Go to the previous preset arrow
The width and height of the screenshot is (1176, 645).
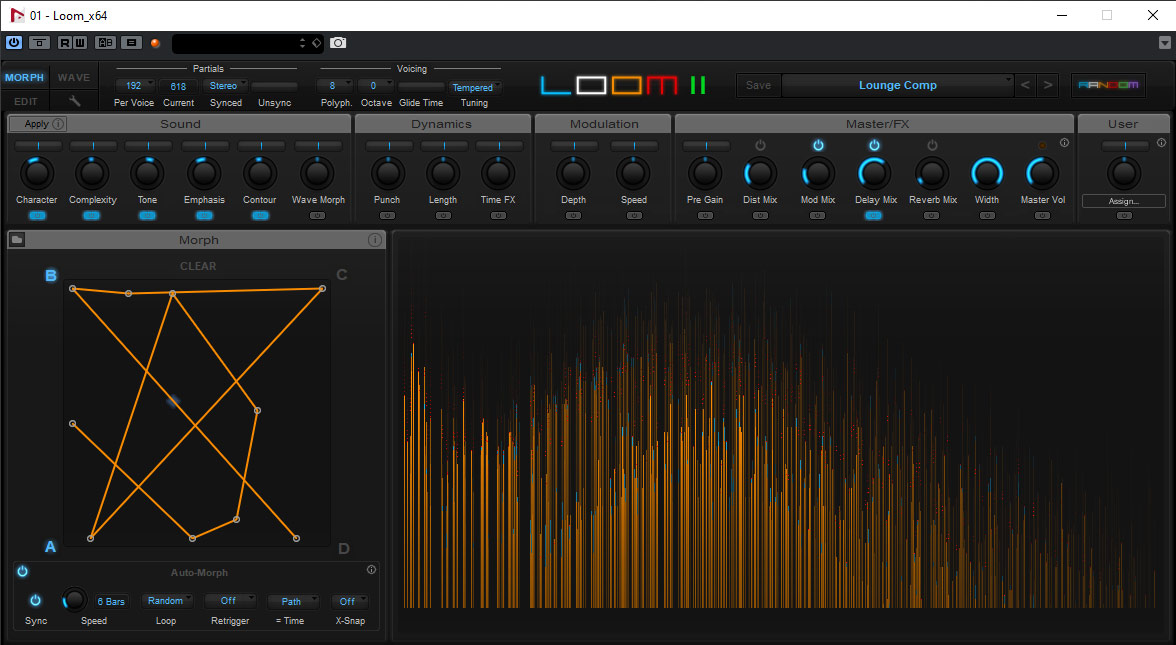coord(1025,85)
